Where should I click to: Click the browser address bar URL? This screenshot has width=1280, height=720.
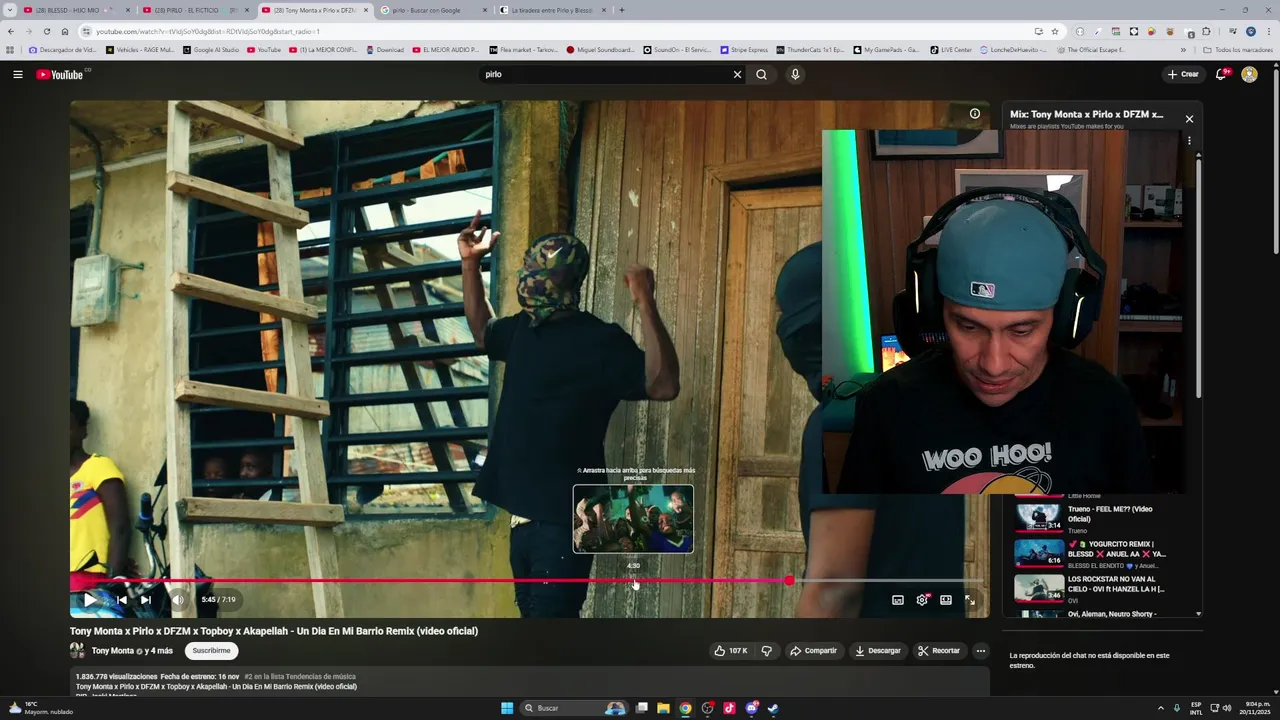coord(208,31)
